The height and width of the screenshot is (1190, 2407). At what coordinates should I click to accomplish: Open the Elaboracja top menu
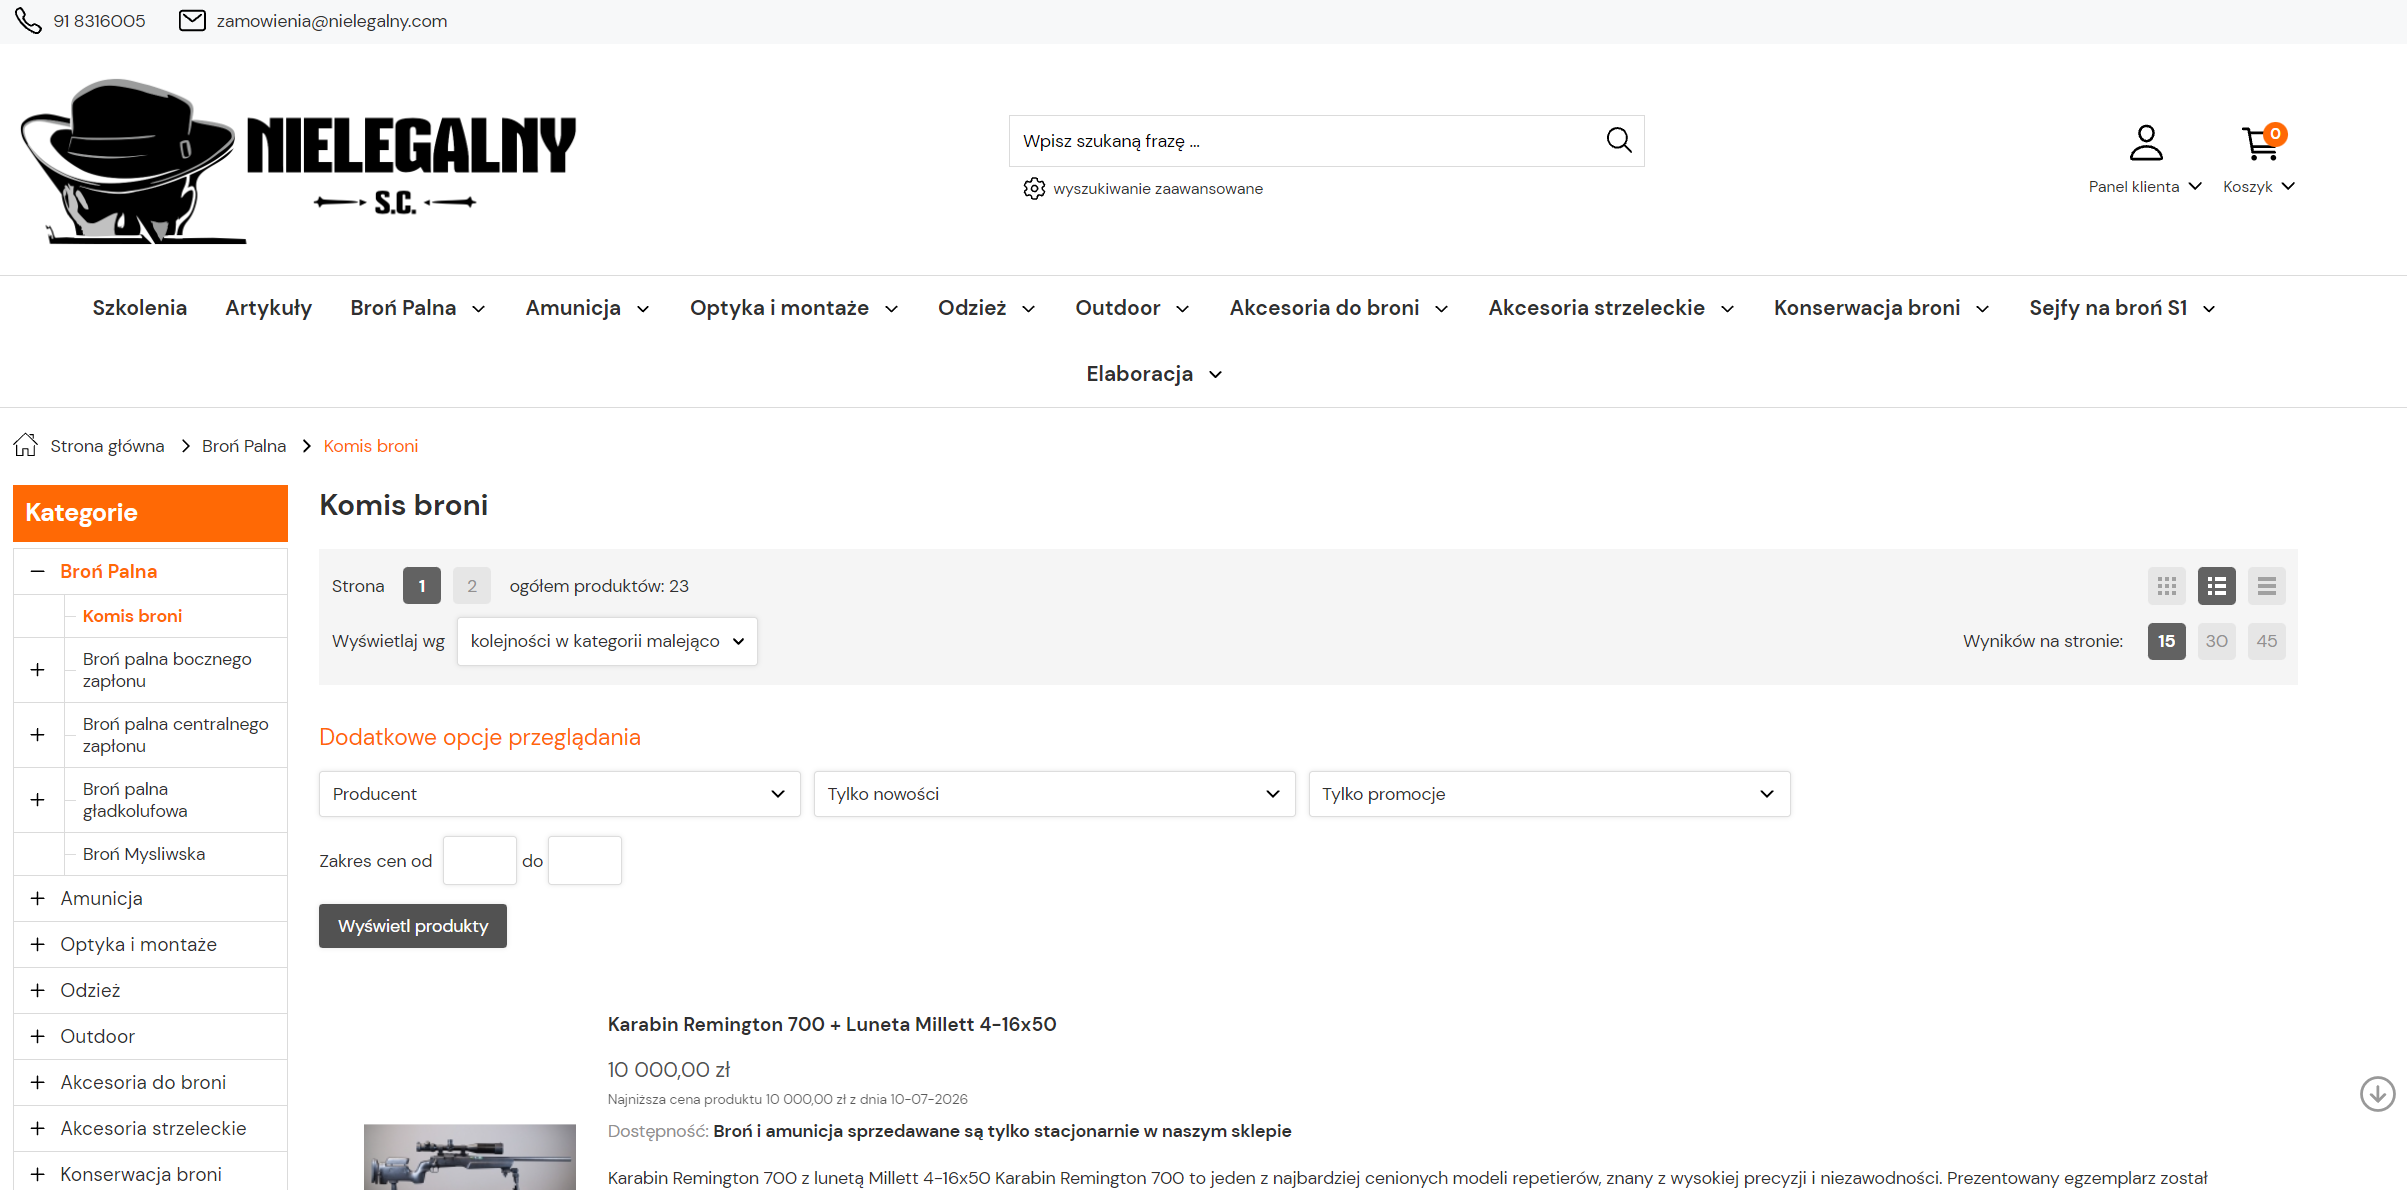[1154, 374]
